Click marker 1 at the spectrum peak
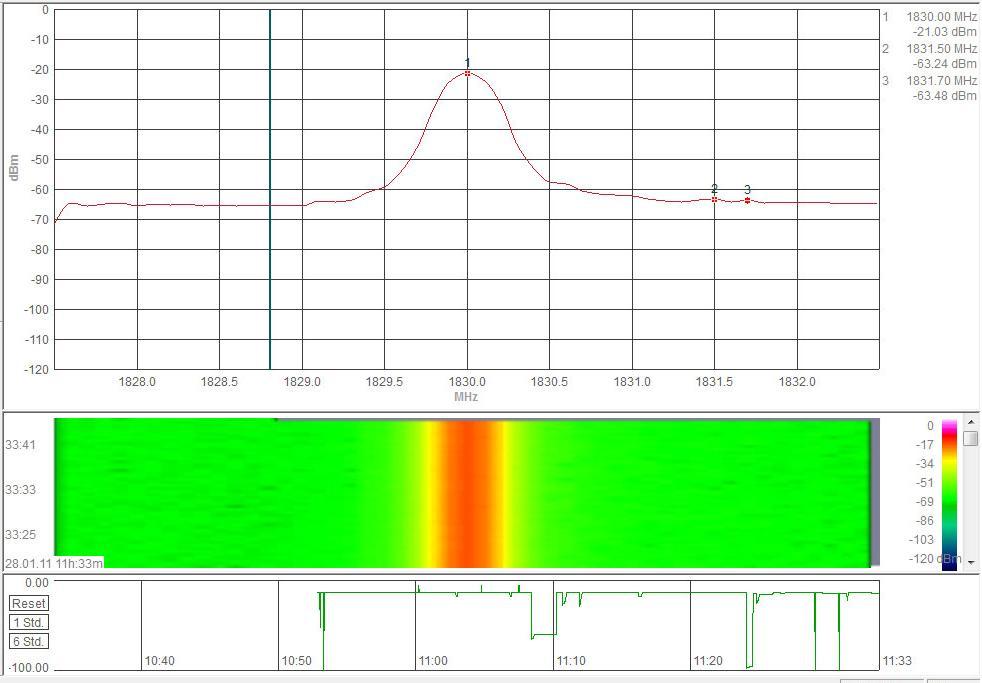Image resolution: width=982 pixels, height=683 pixels. point(467,73)
